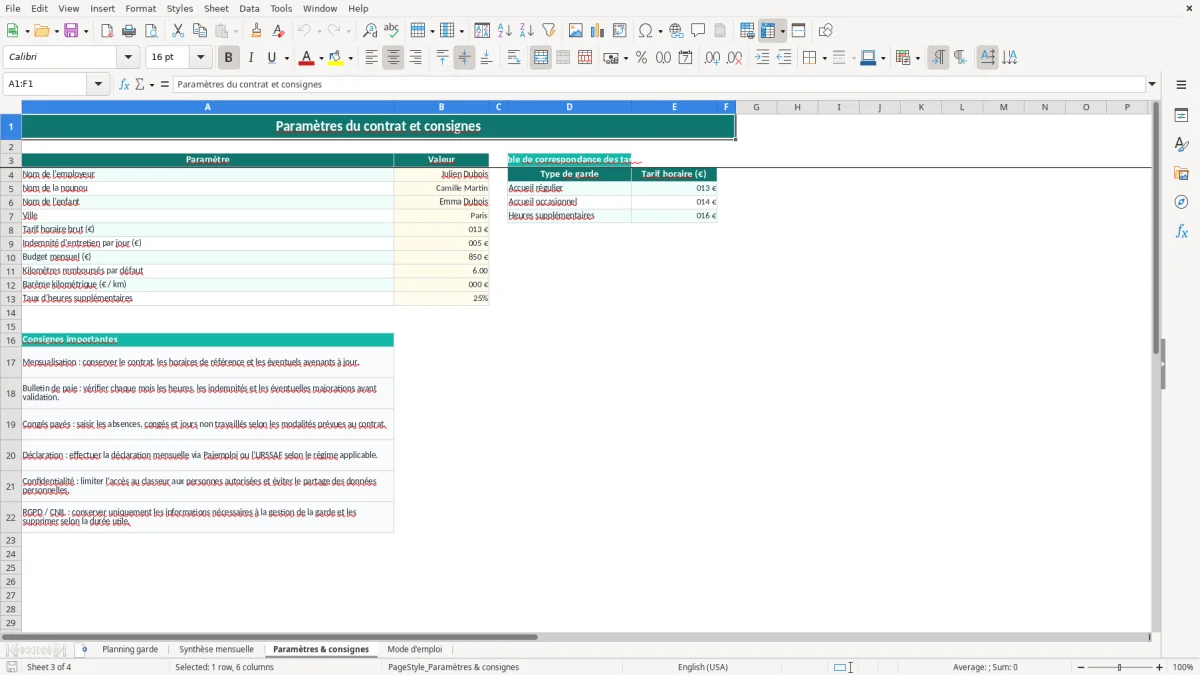Open the Data menu

coord(249,8)
